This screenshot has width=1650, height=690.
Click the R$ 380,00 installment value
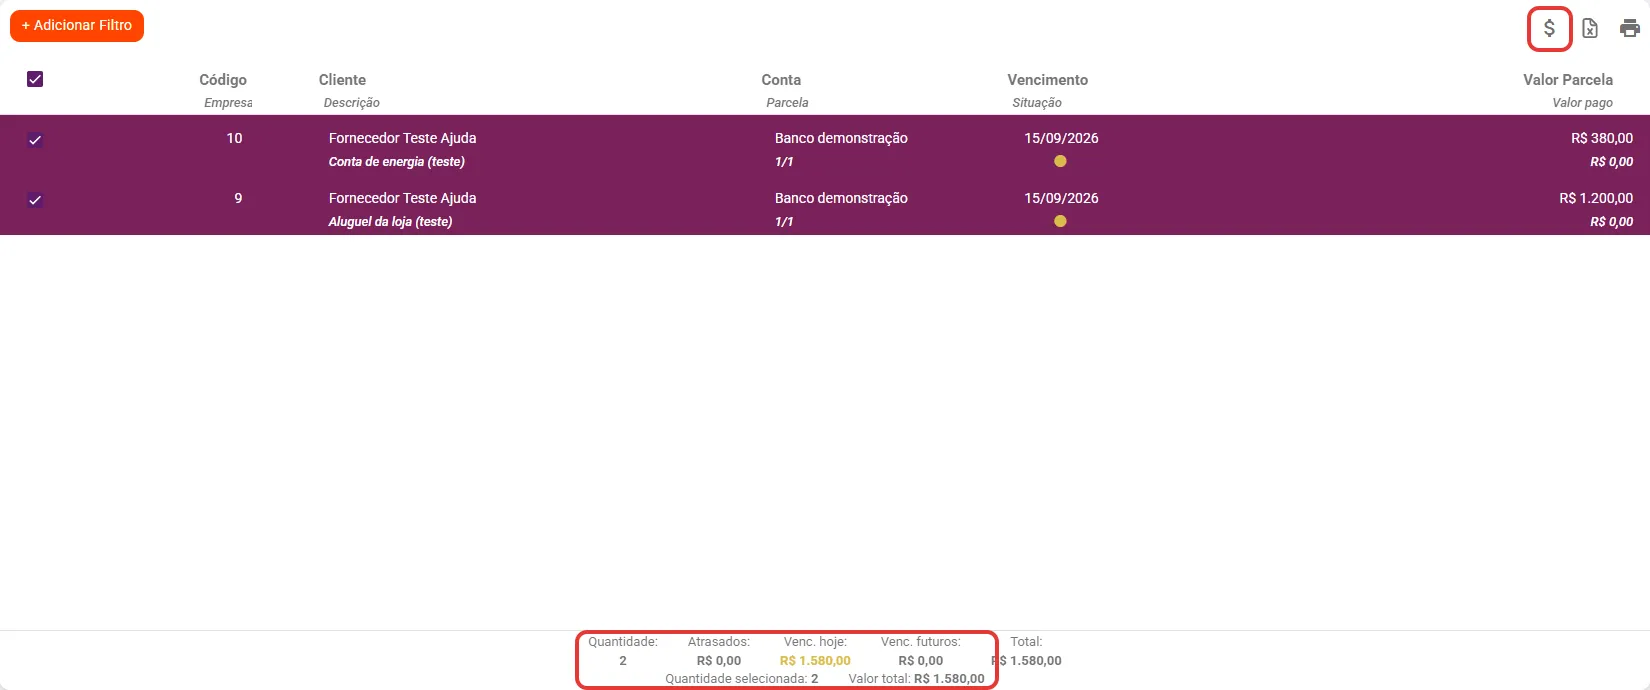point(1601,138)
